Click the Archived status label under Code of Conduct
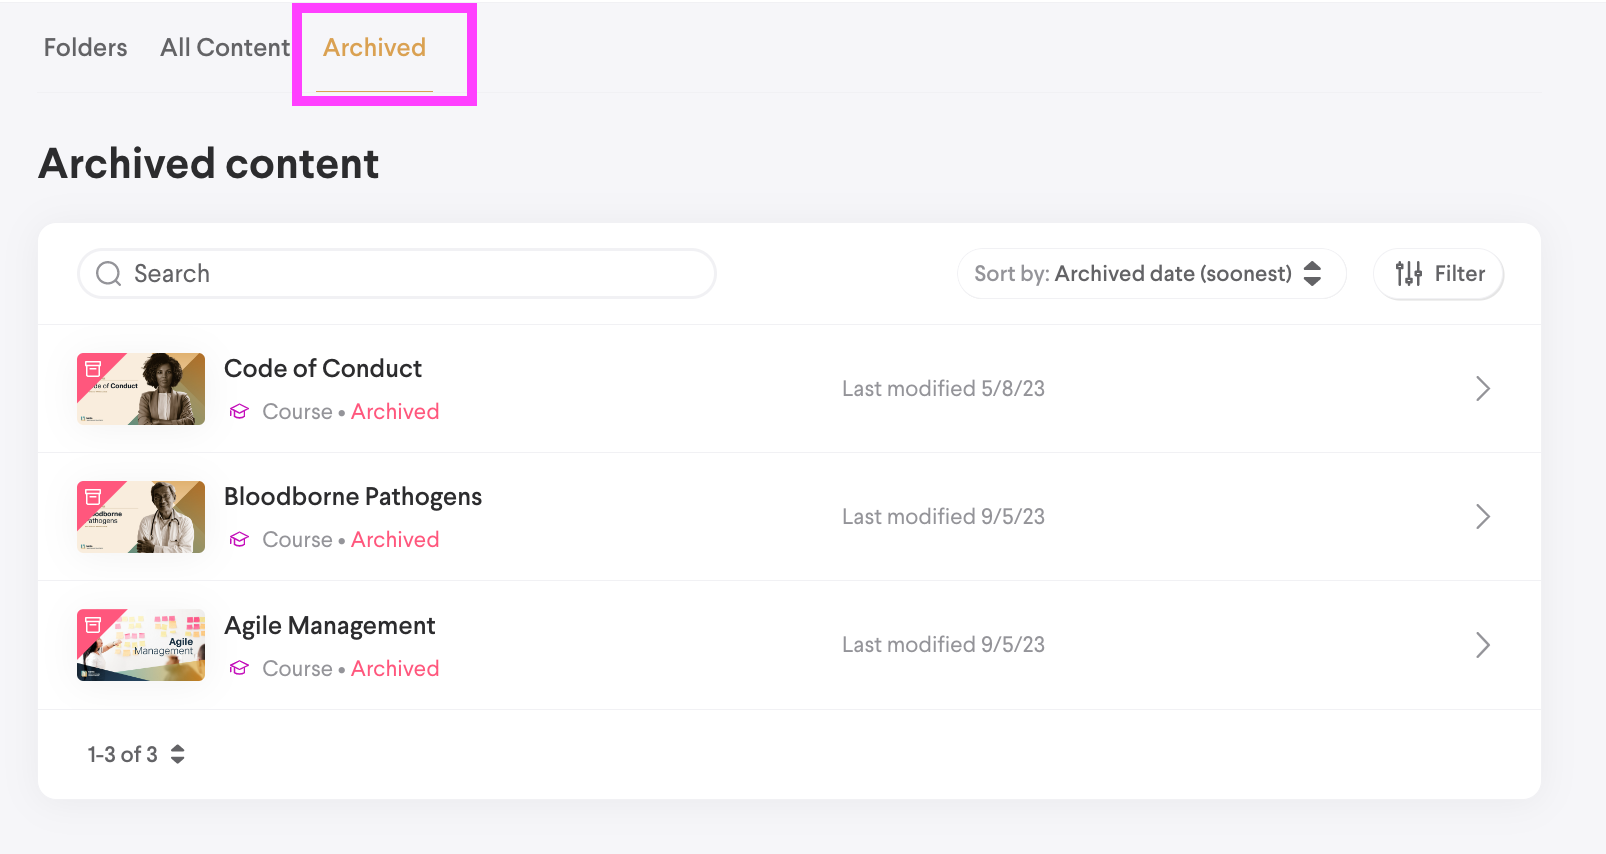1606x854 pixels. [395, 411]
